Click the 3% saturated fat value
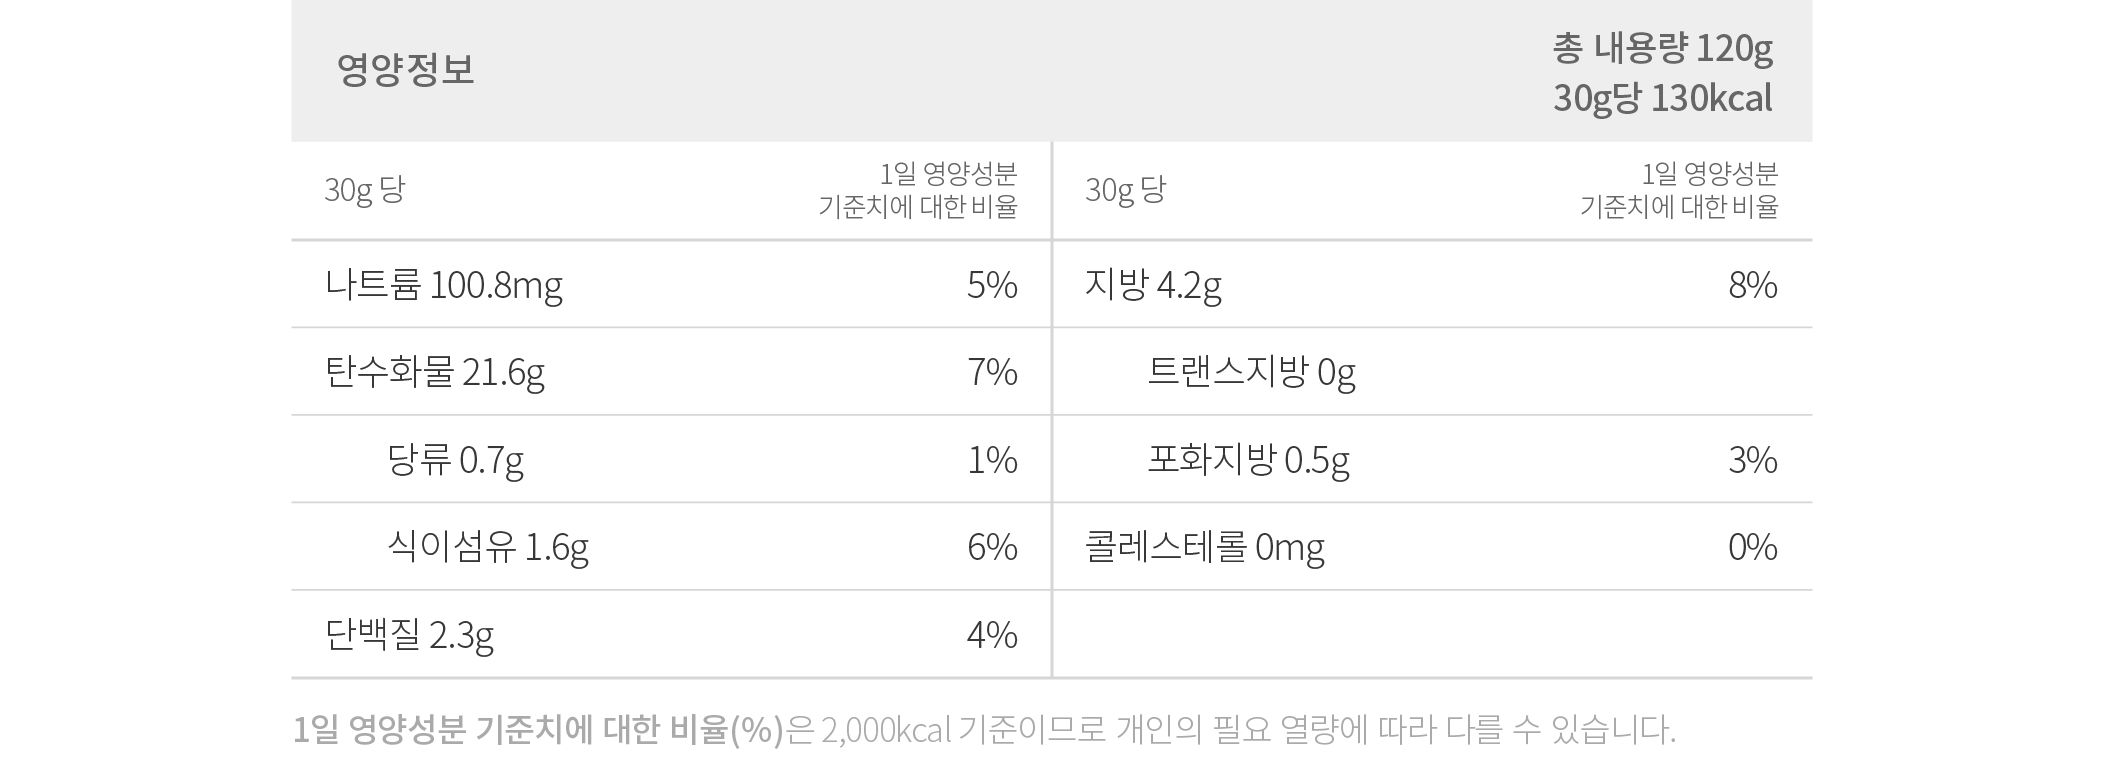Viewport: 2104px width, 765px height. coord(1753,460)
